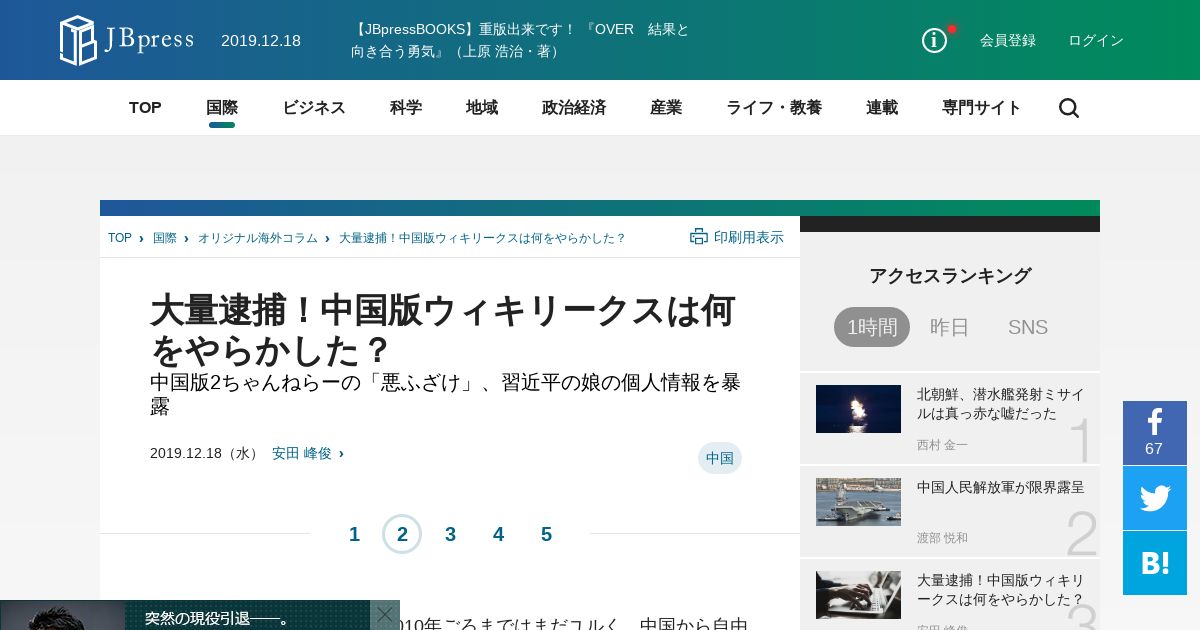Switch ranking to SNS tab
The image size is (1200, 630).
(x=1028, y=327)
